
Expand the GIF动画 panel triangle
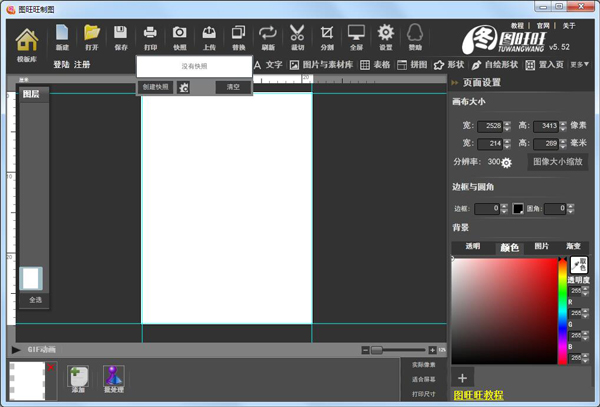(16, 349)
